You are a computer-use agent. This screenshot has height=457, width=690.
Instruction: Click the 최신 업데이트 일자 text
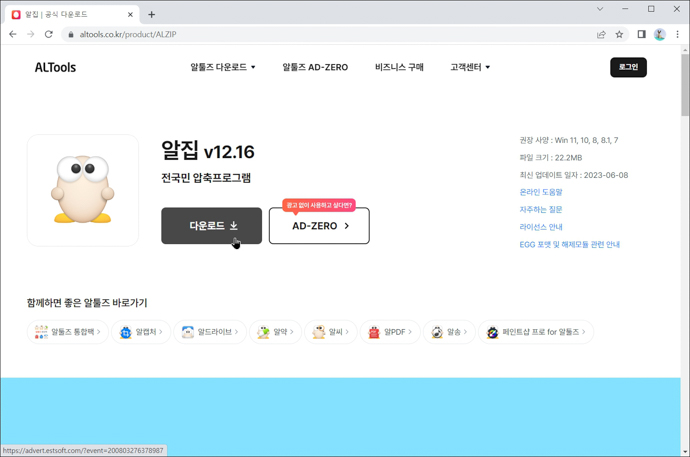tap(574, 175)
